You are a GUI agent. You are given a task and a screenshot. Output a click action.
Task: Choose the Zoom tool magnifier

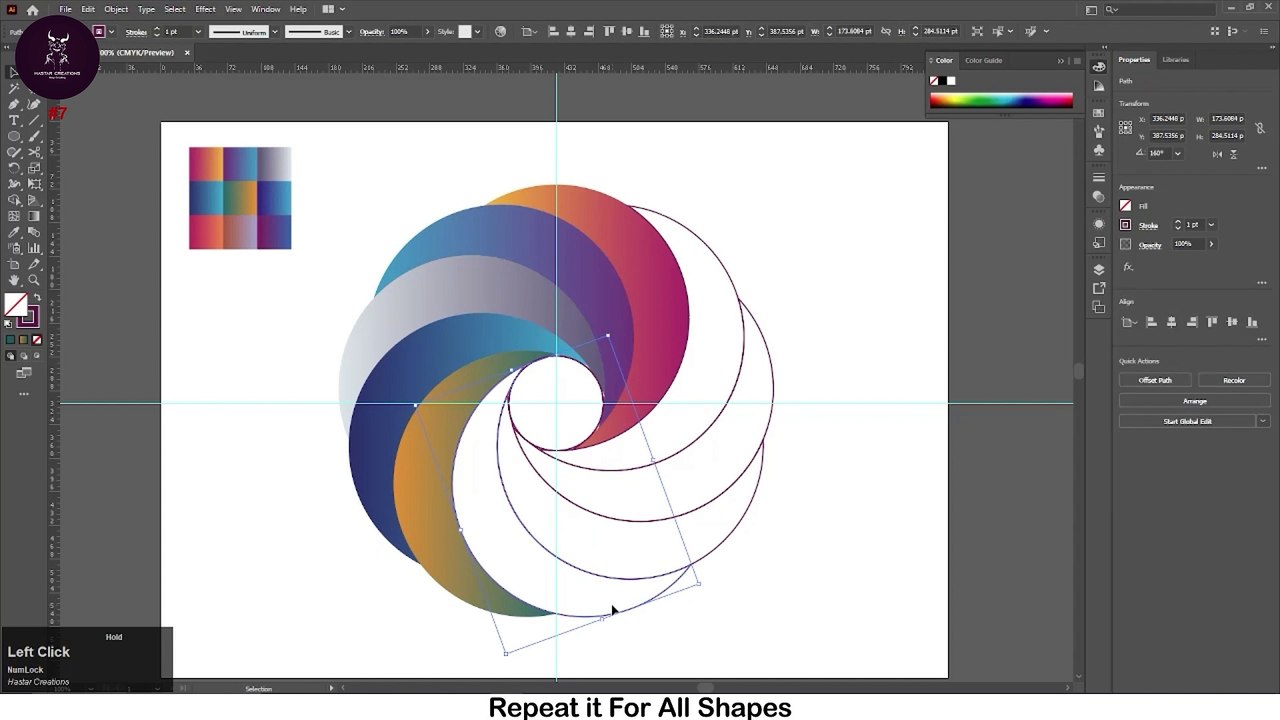click(x=33, y=281)
